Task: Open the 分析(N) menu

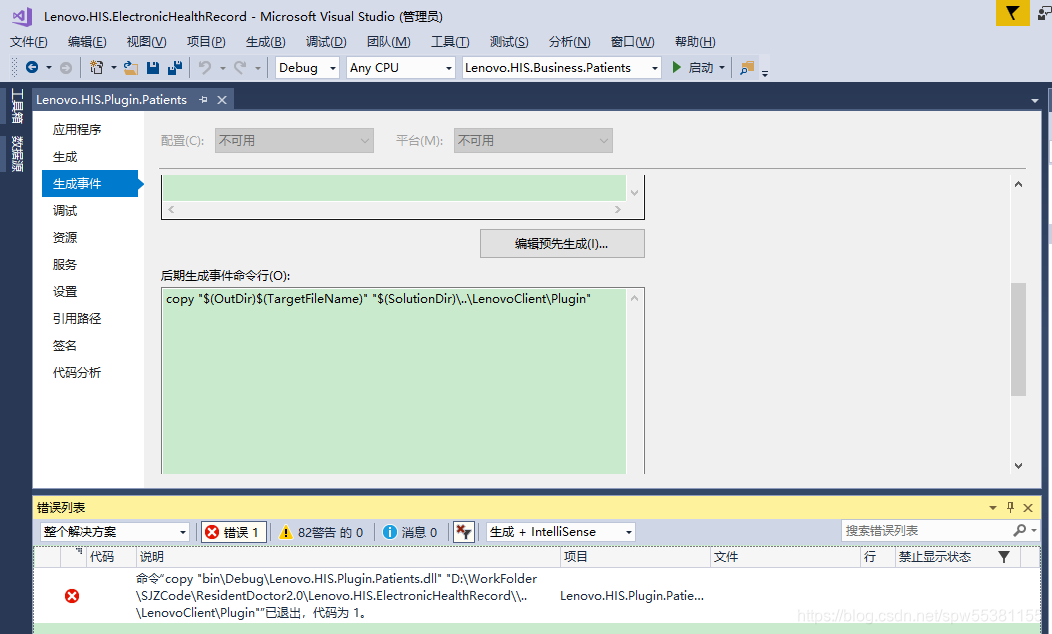Action: pyautogui.click(x=570, y=42)
